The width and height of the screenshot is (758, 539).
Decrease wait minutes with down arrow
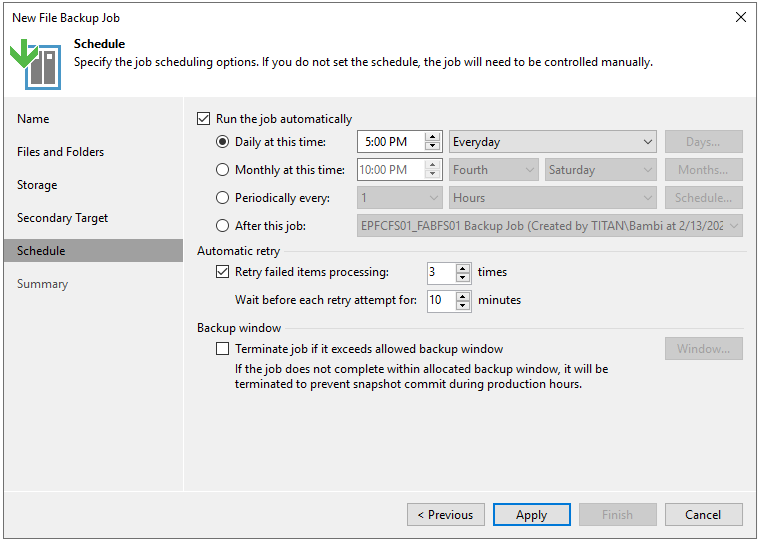tap(463, 306)
